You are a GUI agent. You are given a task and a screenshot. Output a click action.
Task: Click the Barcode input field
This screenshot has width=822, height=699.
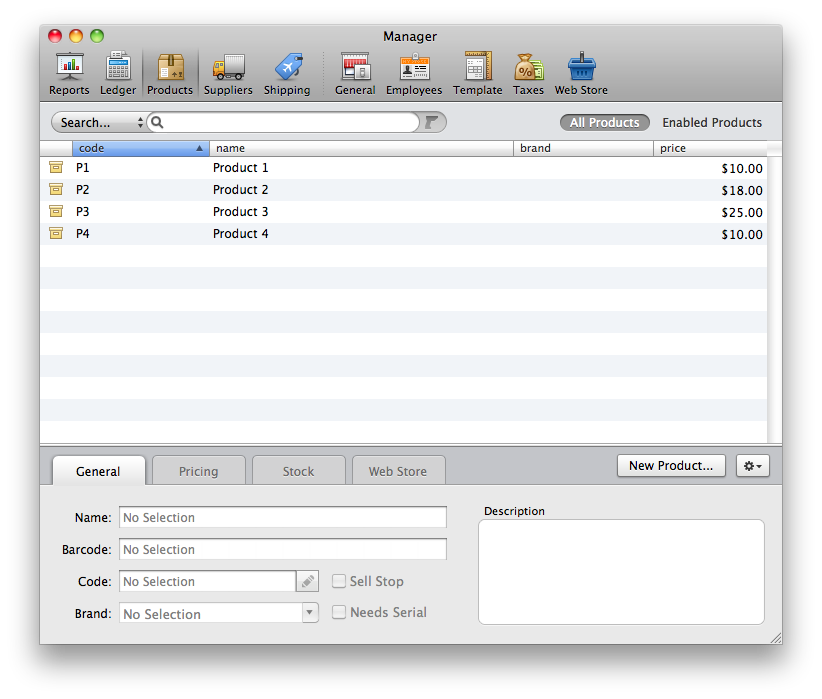point(283,549)
